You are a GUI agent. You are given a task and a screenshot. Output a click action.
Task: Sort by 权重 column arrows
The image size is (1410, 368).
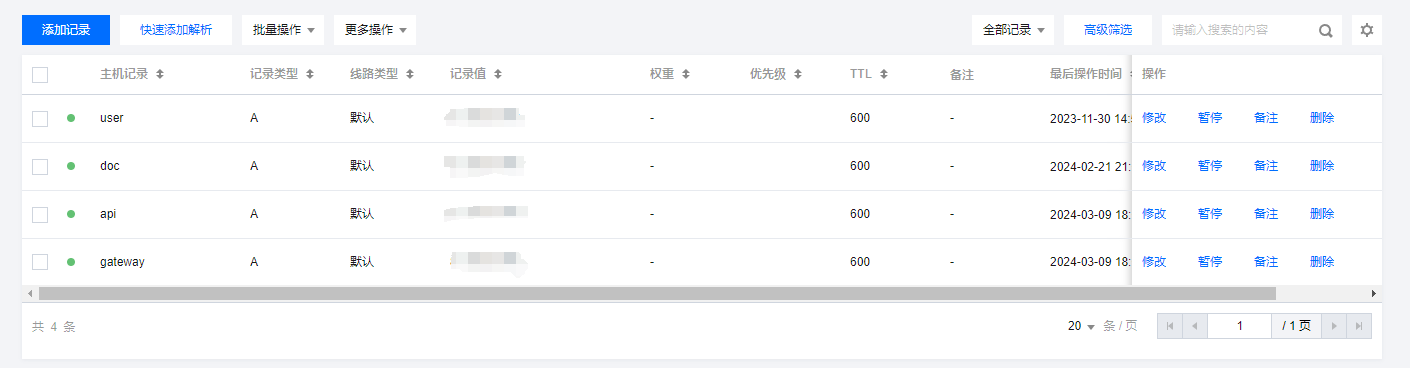[685, 74]
